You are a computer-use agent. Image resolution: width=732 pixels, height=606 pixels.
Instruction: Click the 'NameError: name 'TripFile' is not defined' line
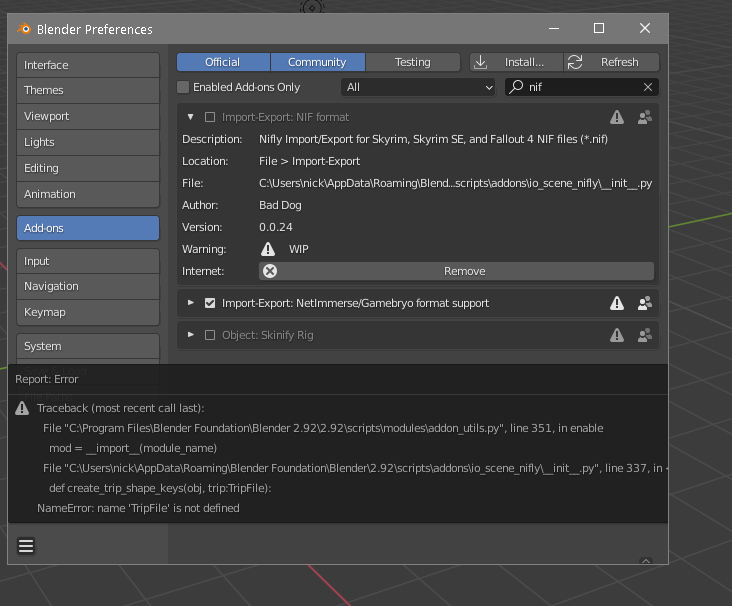tap(138, 508)
